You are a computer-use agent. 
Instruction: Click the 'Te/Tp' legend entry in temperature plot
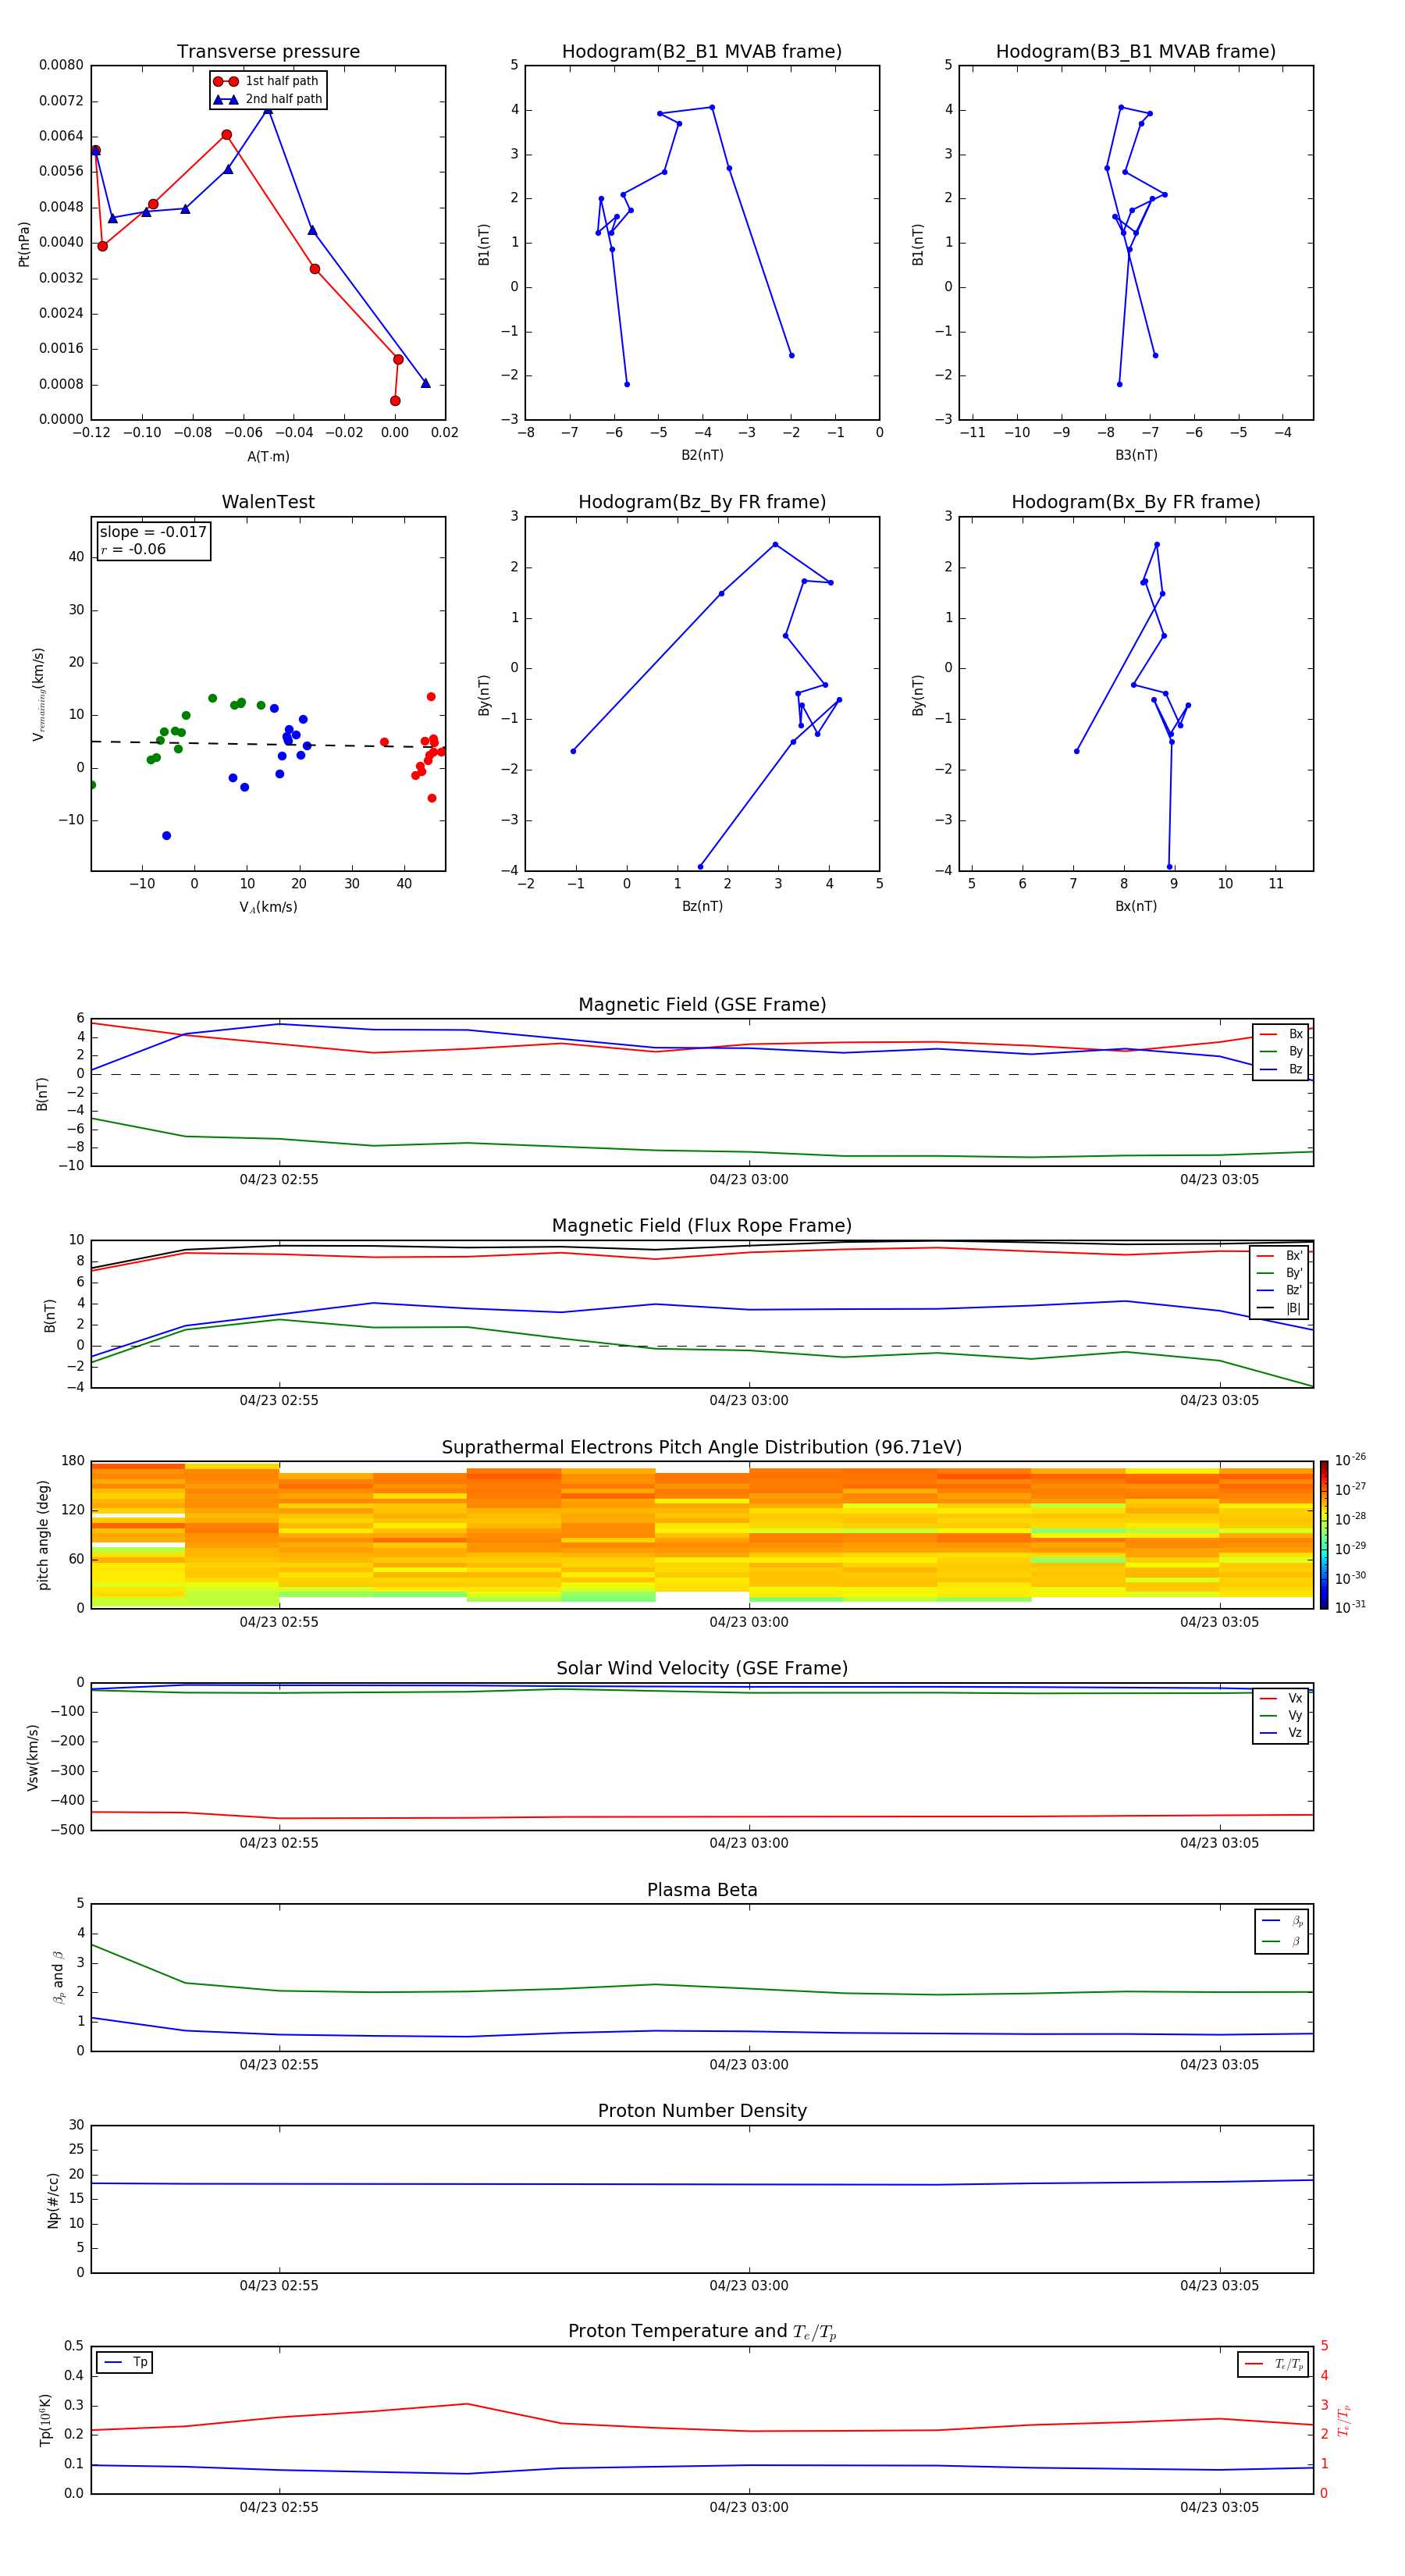(x=1273, y=2365)
